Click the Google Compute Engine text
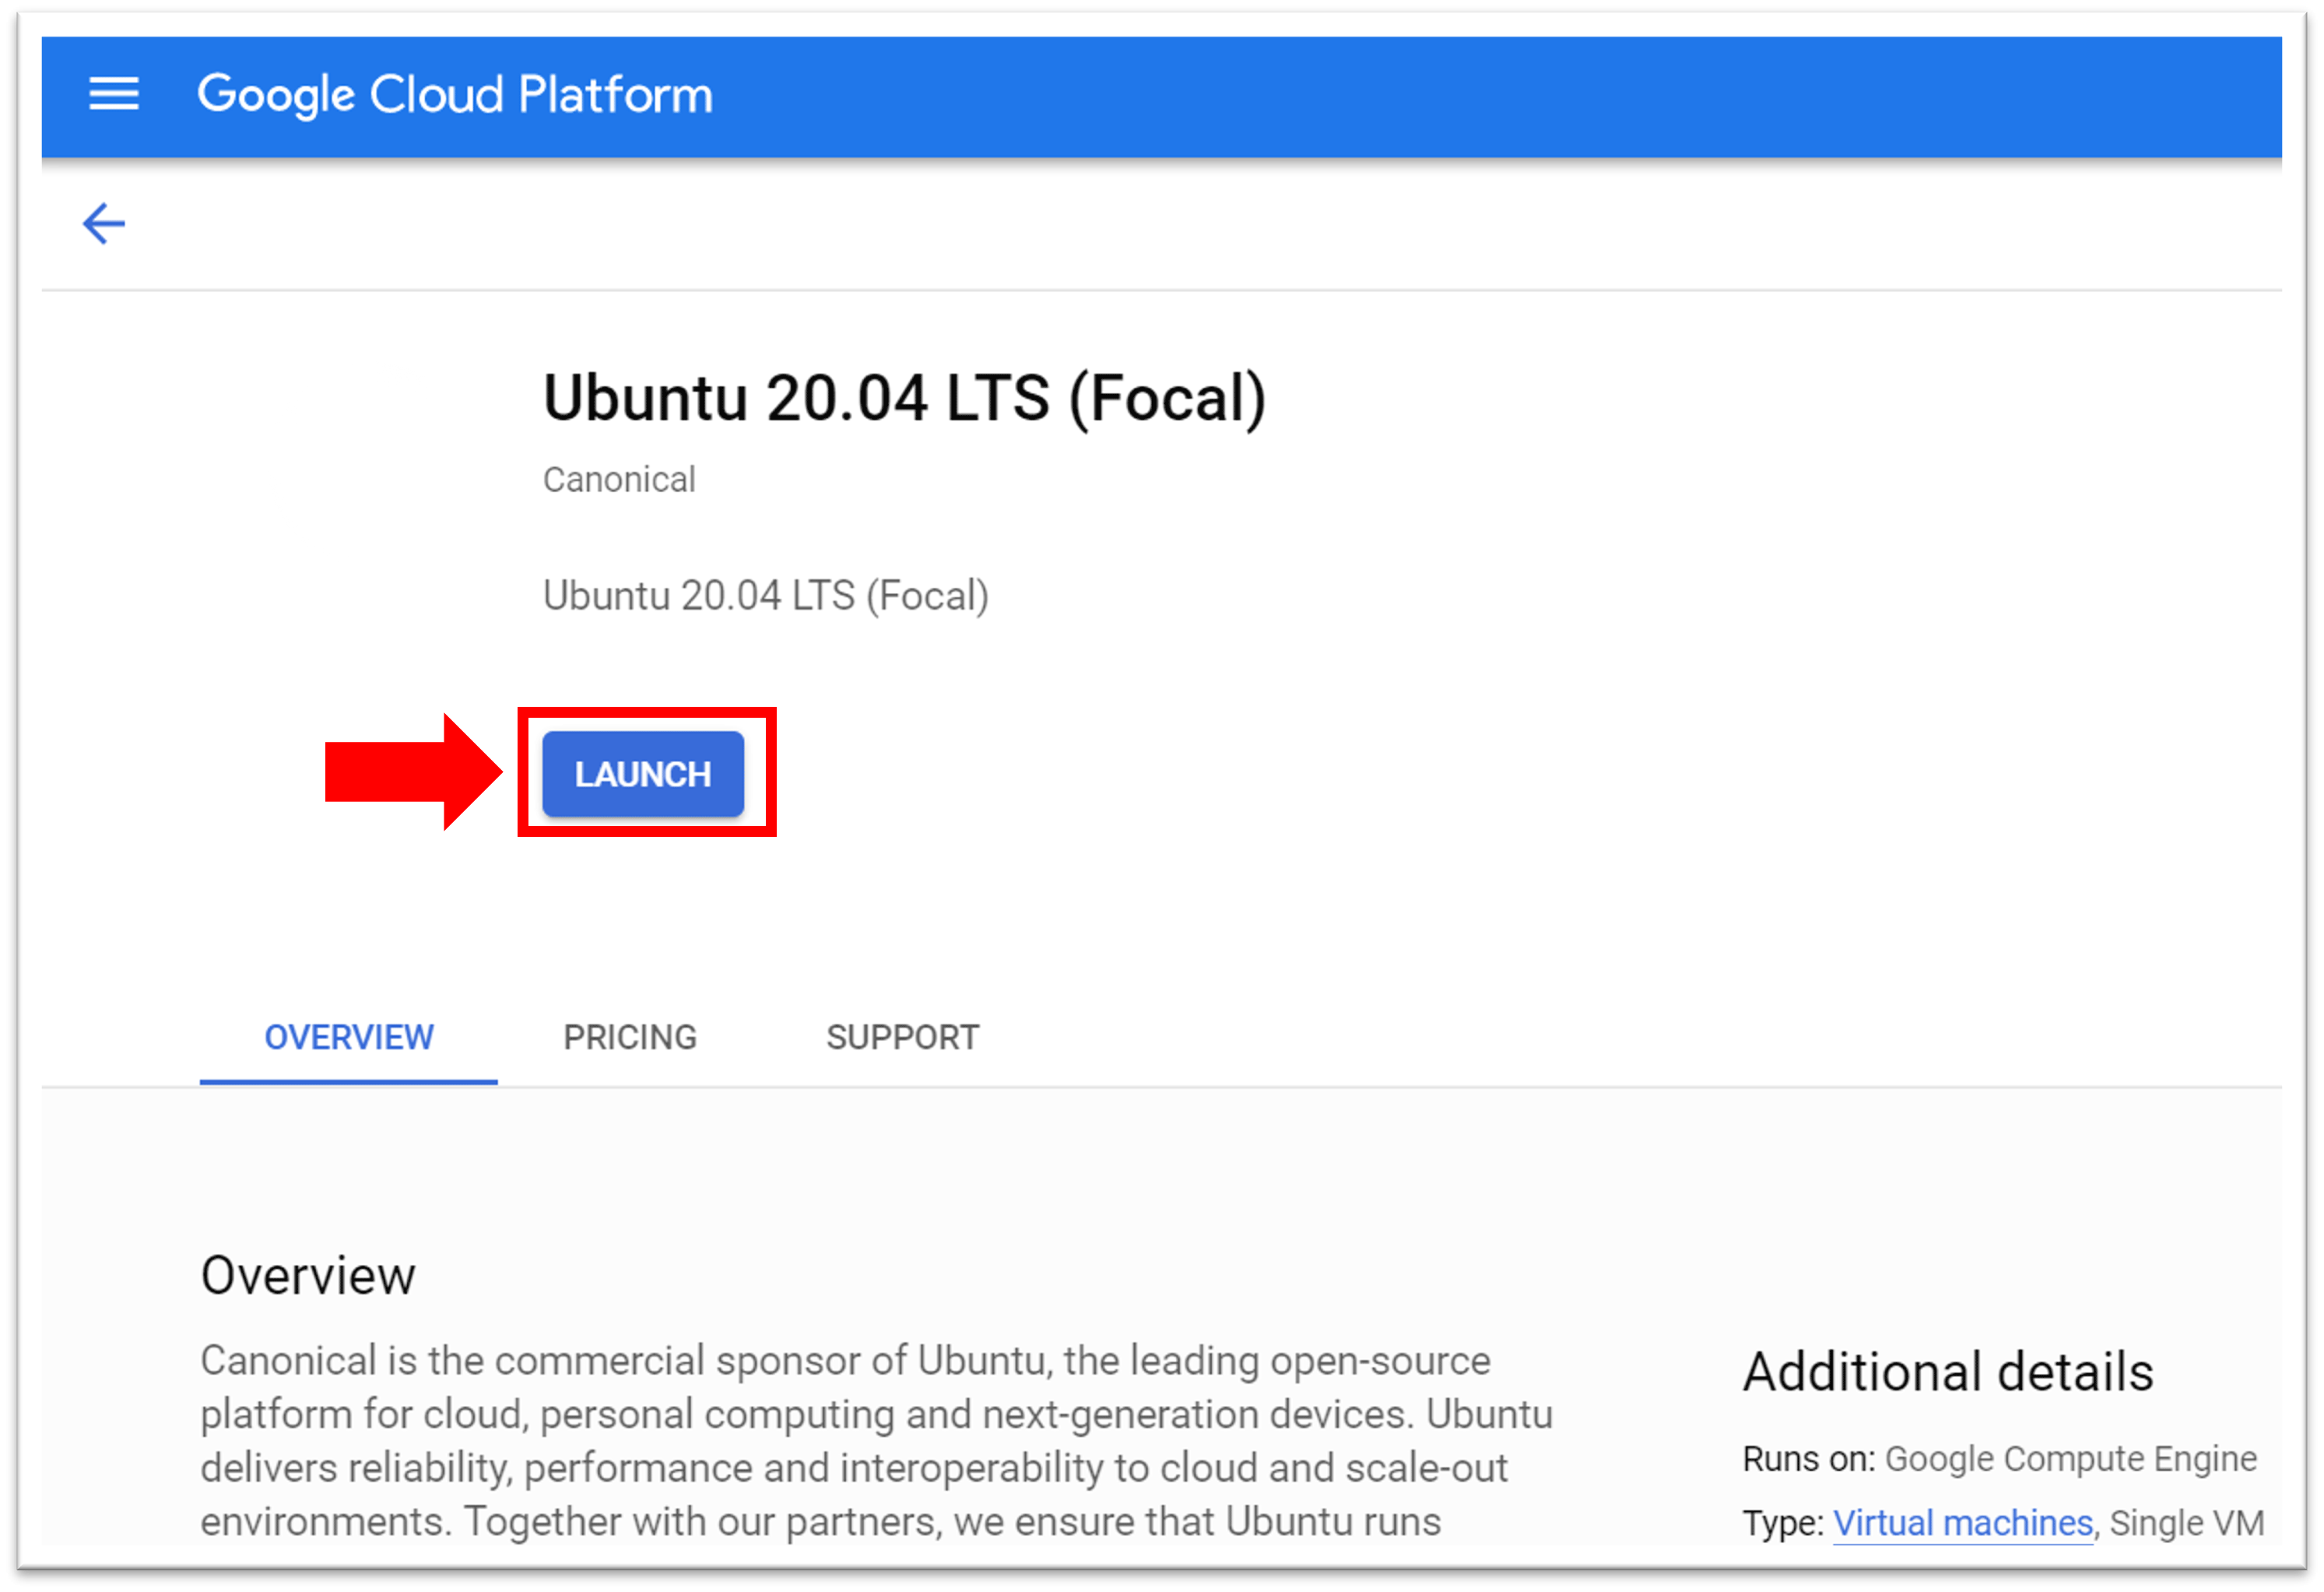Image resolution: width=2324 pixels, height=1592 pixels. 2070,1459
